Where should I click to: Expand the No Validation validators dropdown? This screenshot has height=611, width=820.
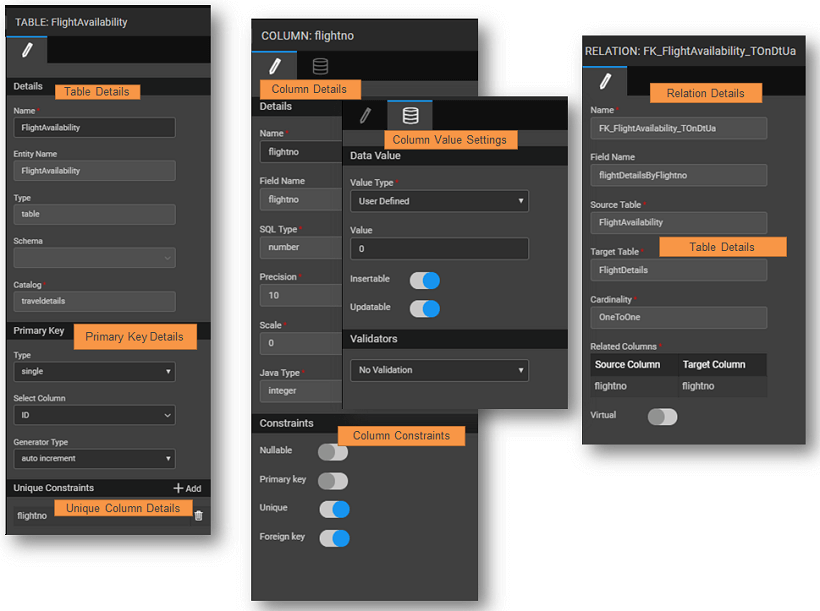click(439, 370)
